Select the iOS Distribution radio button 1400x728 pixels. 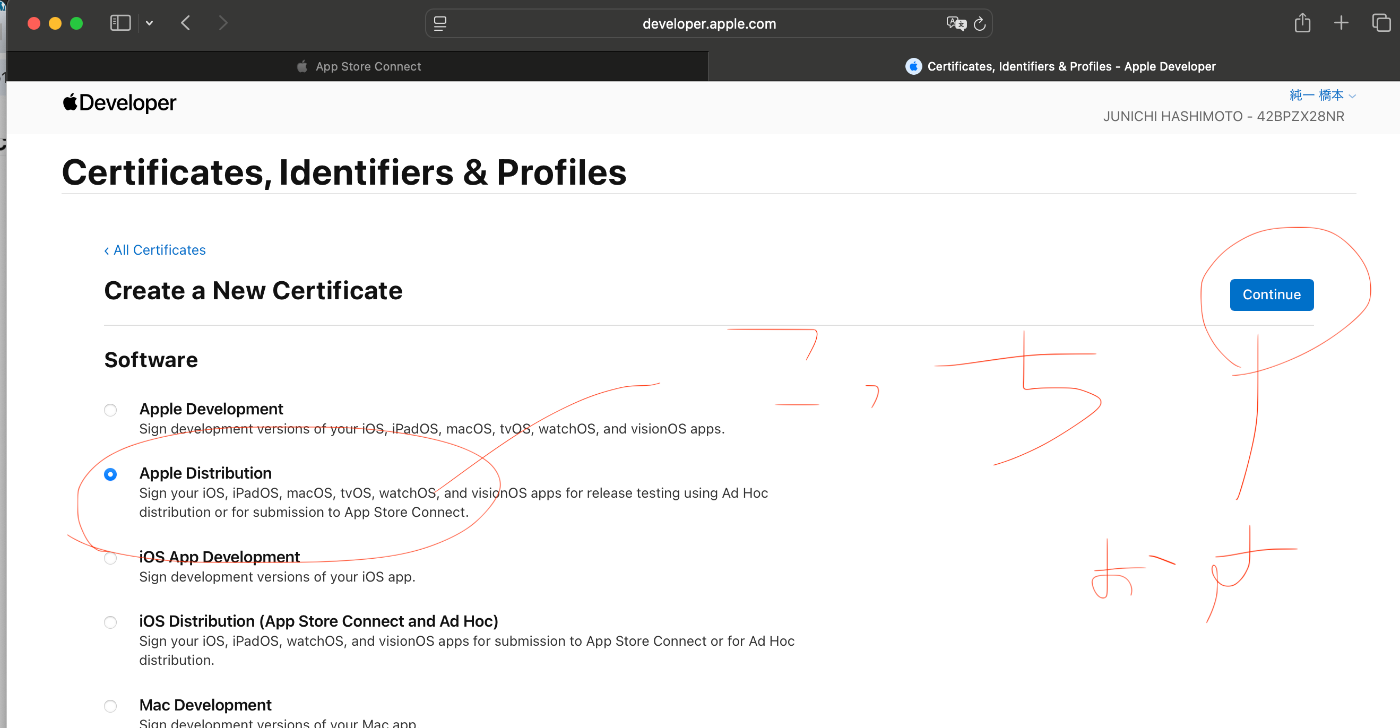(x=110, y=622)
